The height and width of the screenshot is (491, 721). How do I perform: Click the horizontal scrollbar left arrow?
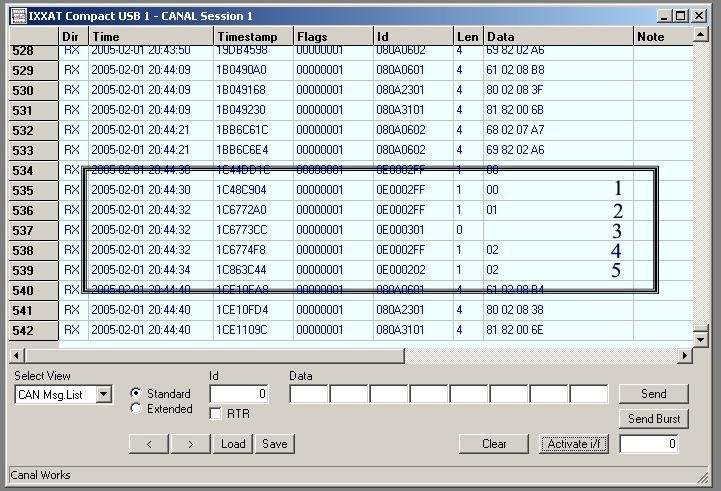click(17, 355)
